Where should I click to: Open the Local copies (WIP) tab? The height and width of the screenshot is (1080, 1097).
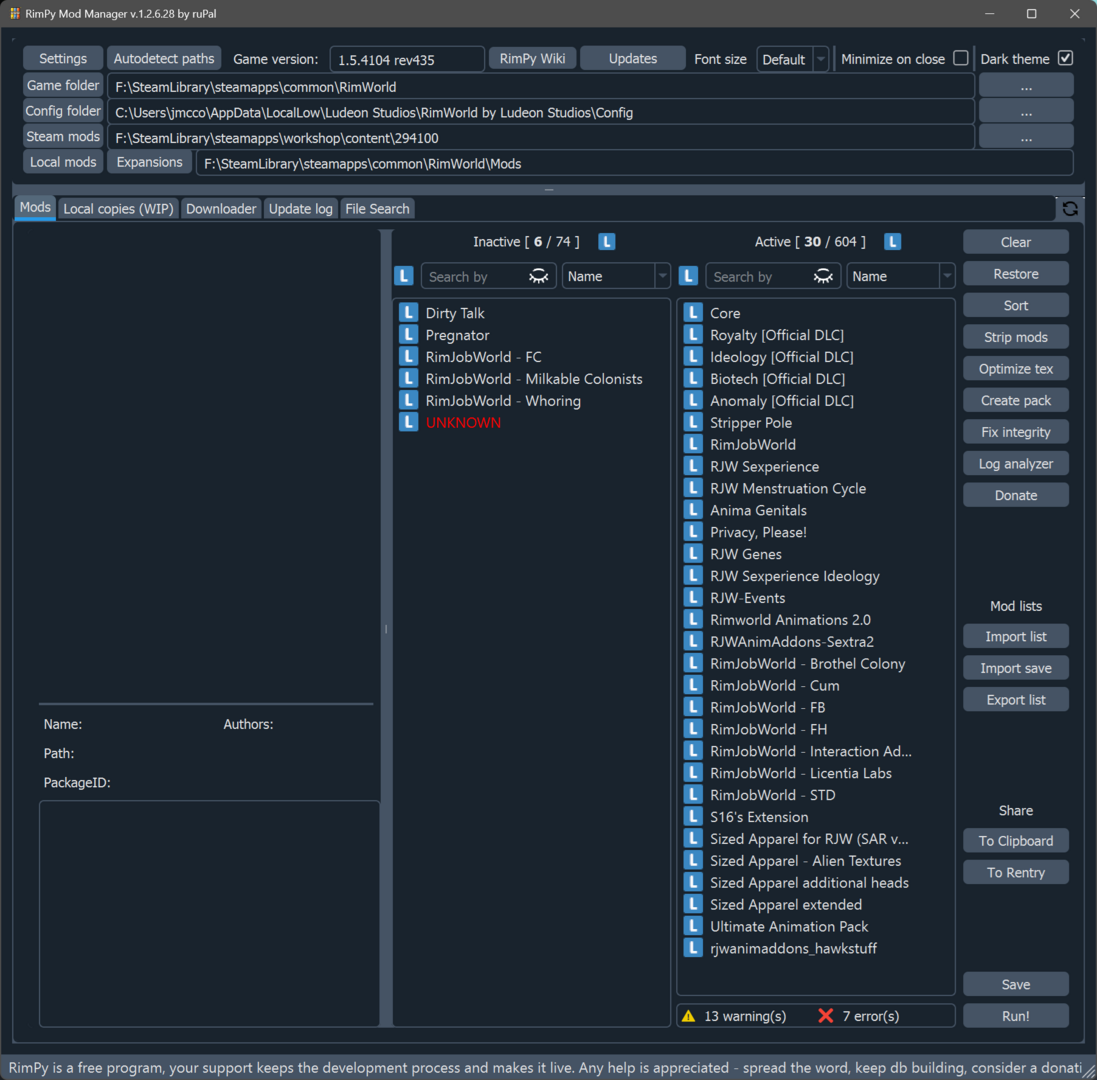point(118,208)
